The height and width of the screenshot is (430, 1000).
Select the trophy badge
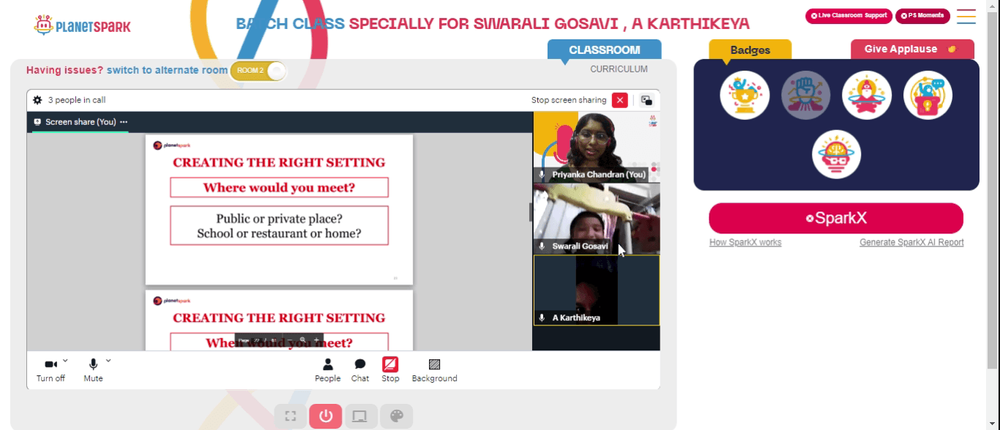(x=744, y=95)
